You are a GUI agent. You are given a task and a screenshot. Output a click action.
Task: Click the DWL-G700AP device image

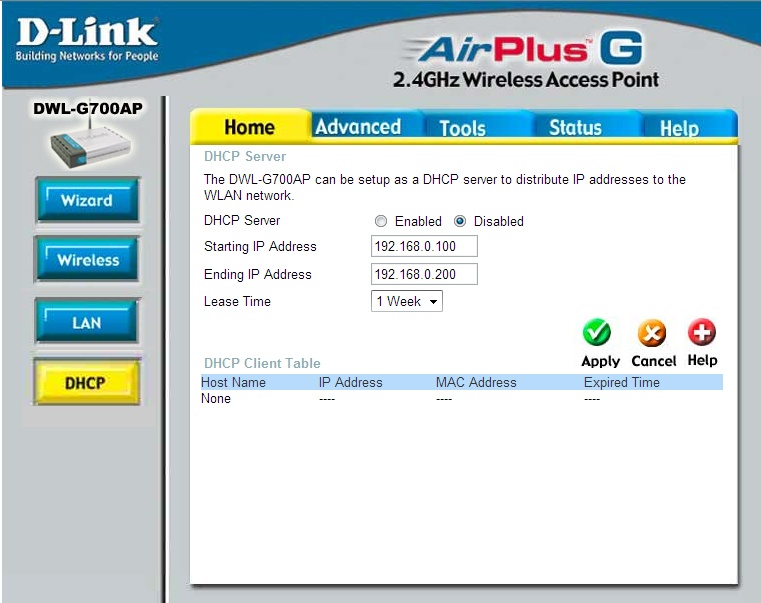pos(90,143)
